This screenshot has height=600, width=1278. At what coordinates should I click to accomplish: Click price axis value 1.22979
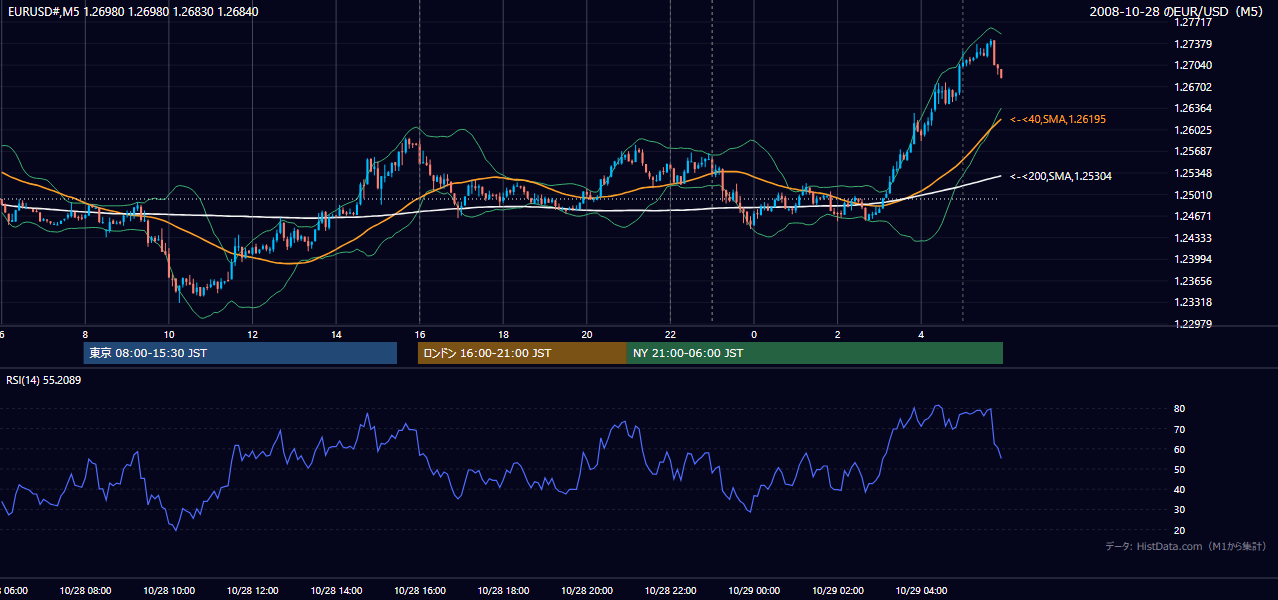coord(1192,324)
